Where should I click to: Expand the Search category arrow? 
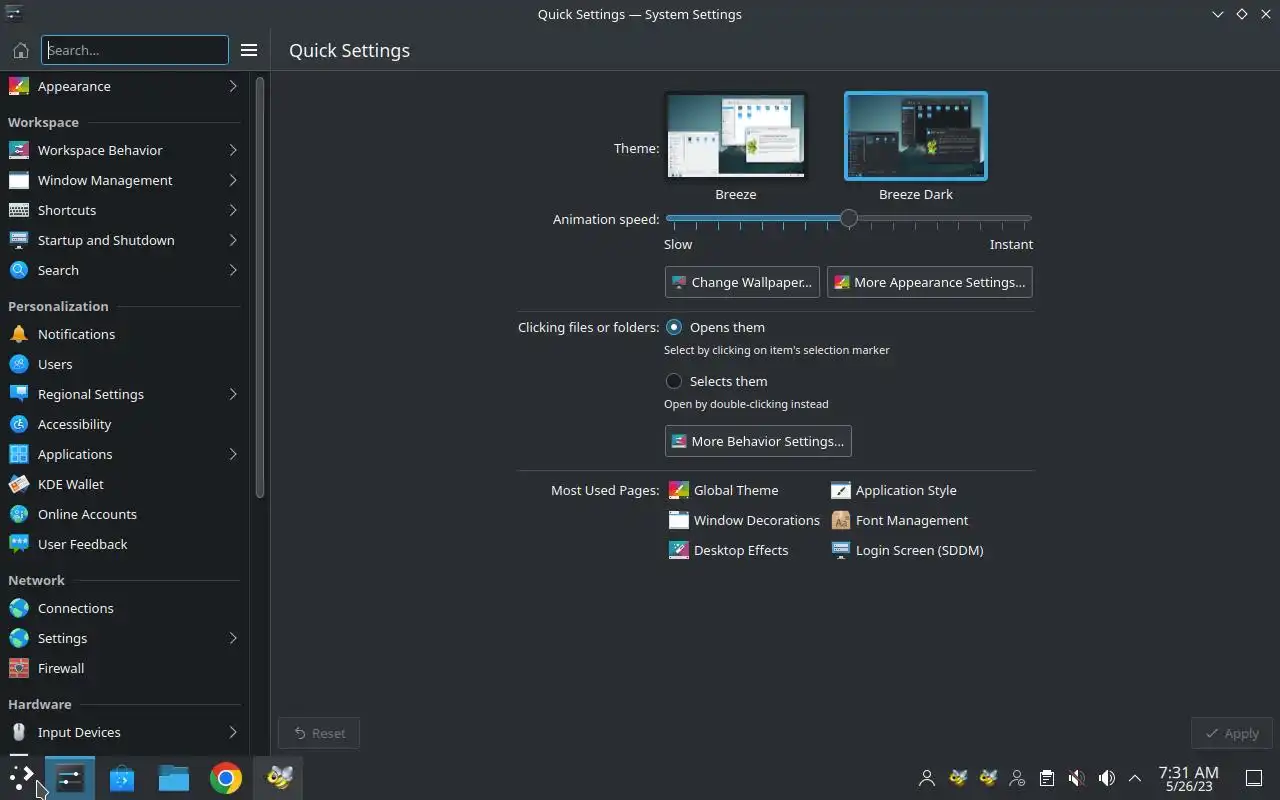232,270
